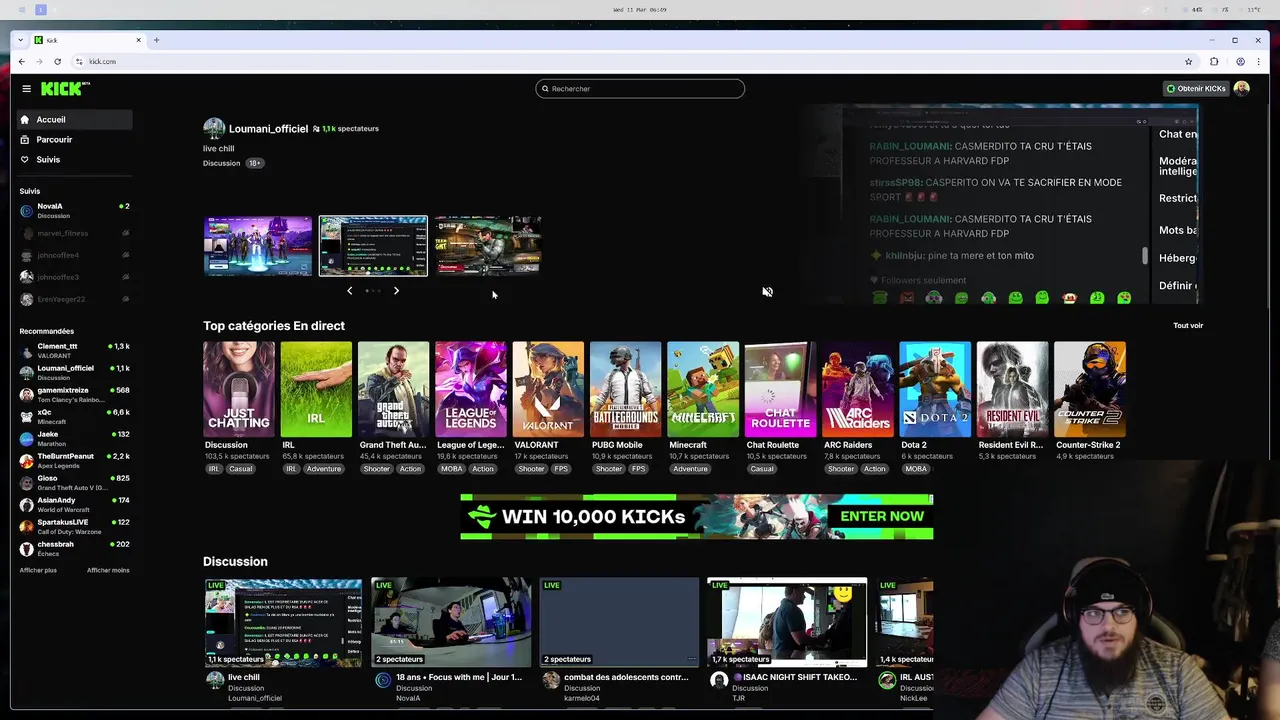Open offline channel ErenYaeger22

74,299
